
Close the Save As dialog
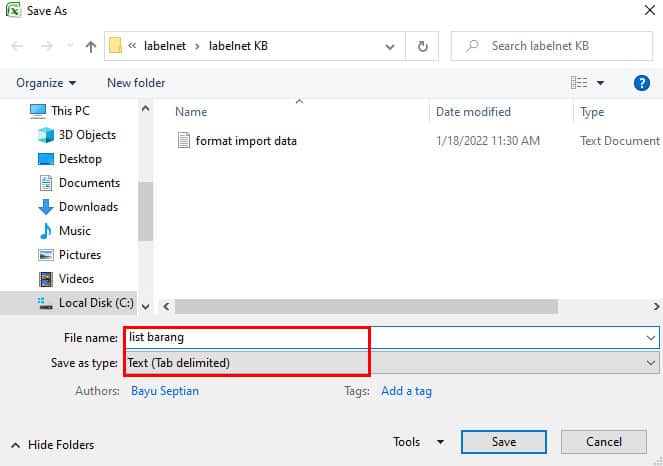(x=650, y=10)
